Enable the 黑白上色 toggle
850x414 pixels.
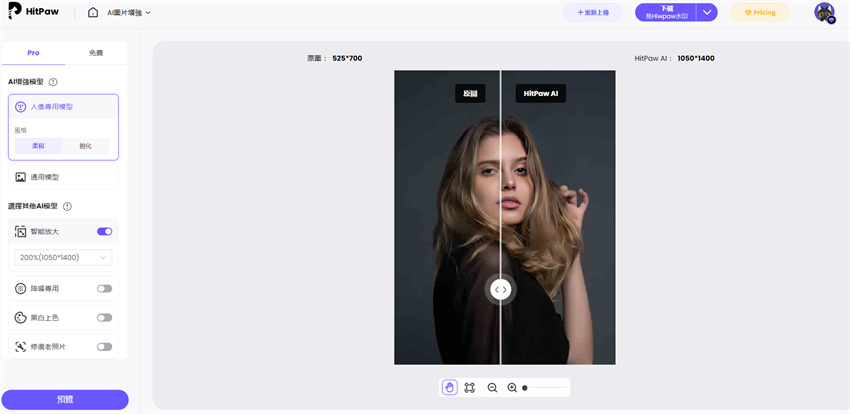[104, 317]
